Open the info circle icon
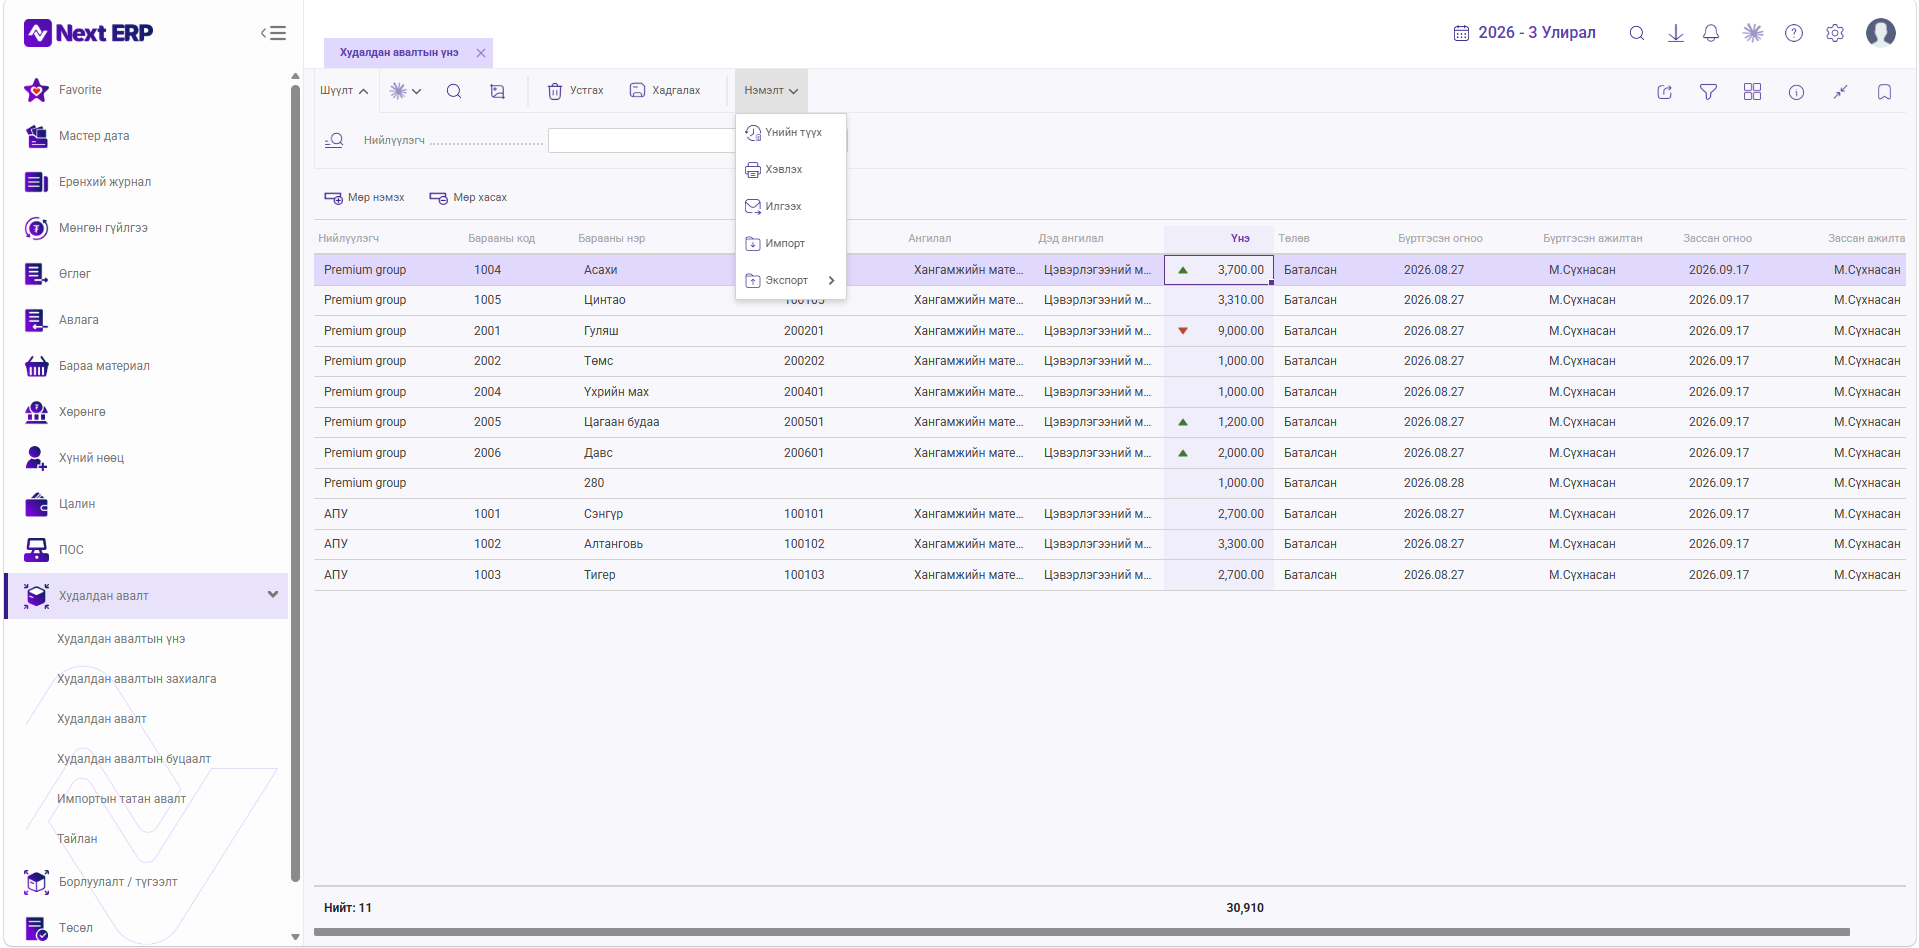Viewport: 1919px width, 948px height. click(x=1796, y=92)
